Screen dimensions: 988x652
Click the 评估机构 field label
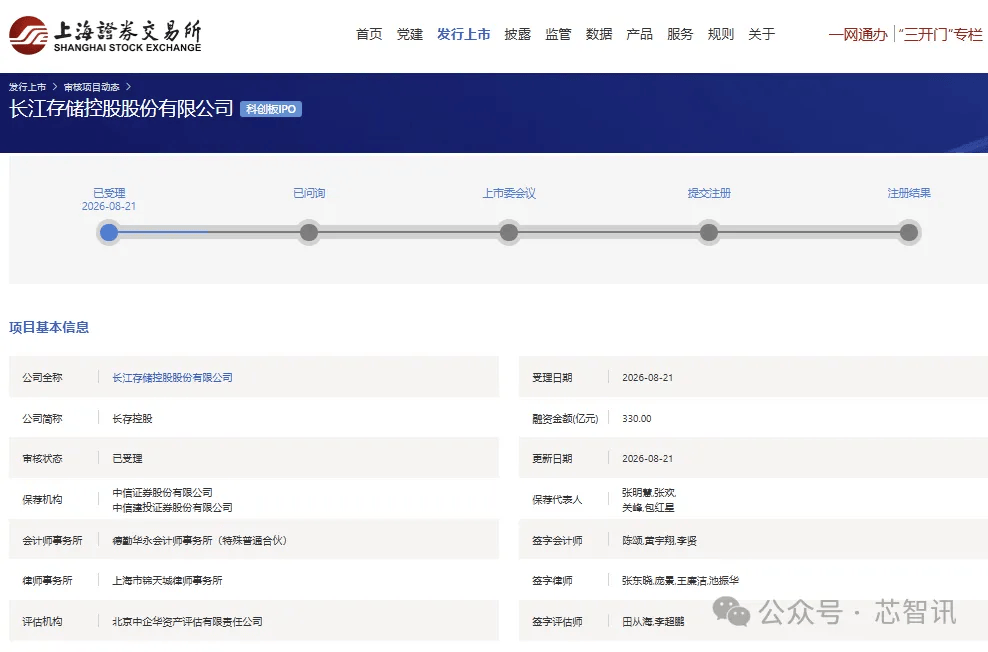(x=42, y=622)
